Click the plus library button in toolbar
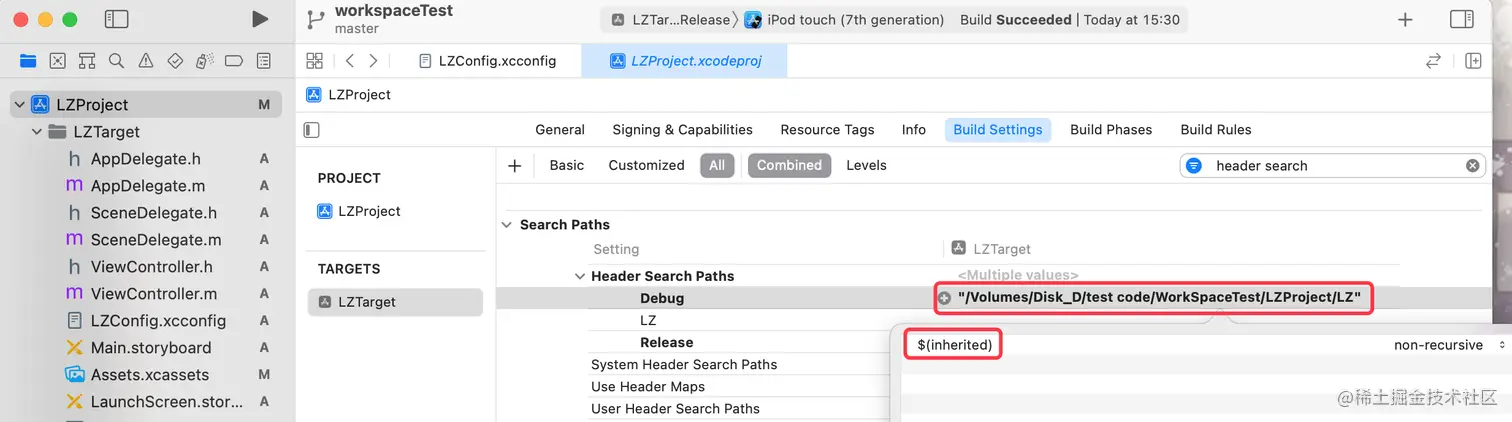 coord(1405,20)
